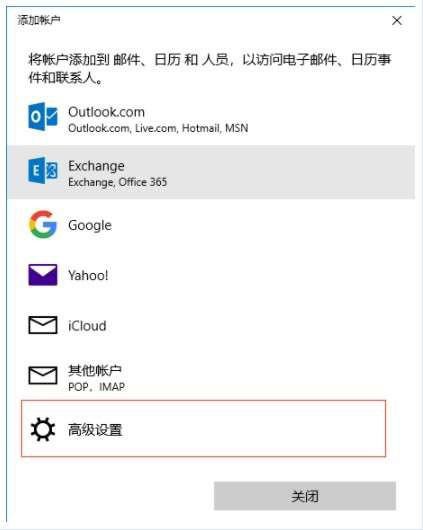This screenshot has width=423, height=530.
Task: Pick the Yahoo! account option
Action: (211, 275)
